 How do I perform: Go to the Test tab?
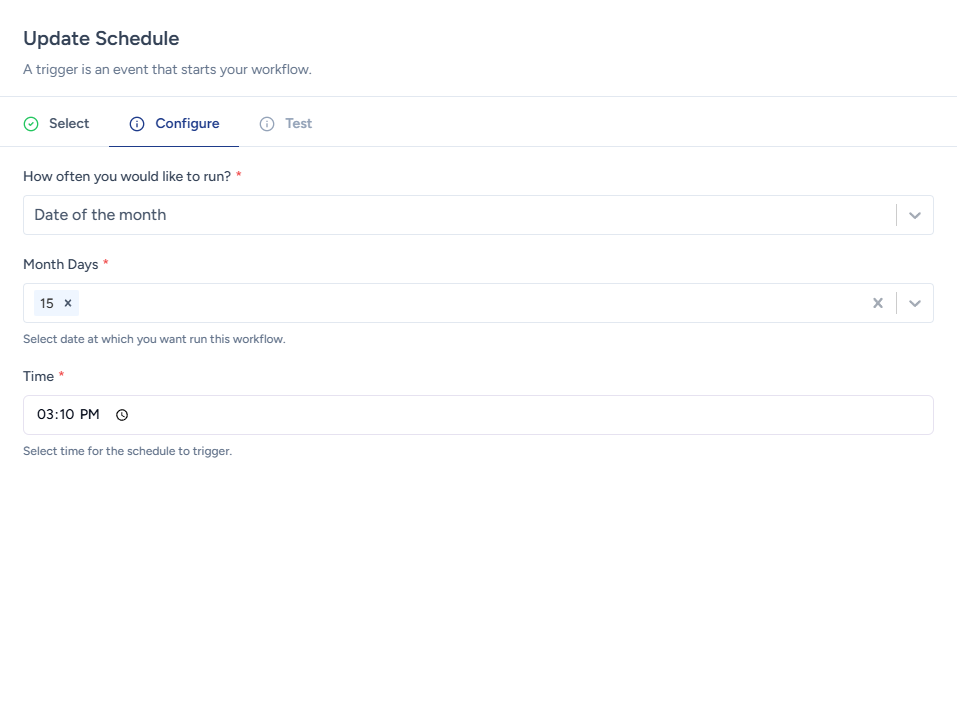298,124
